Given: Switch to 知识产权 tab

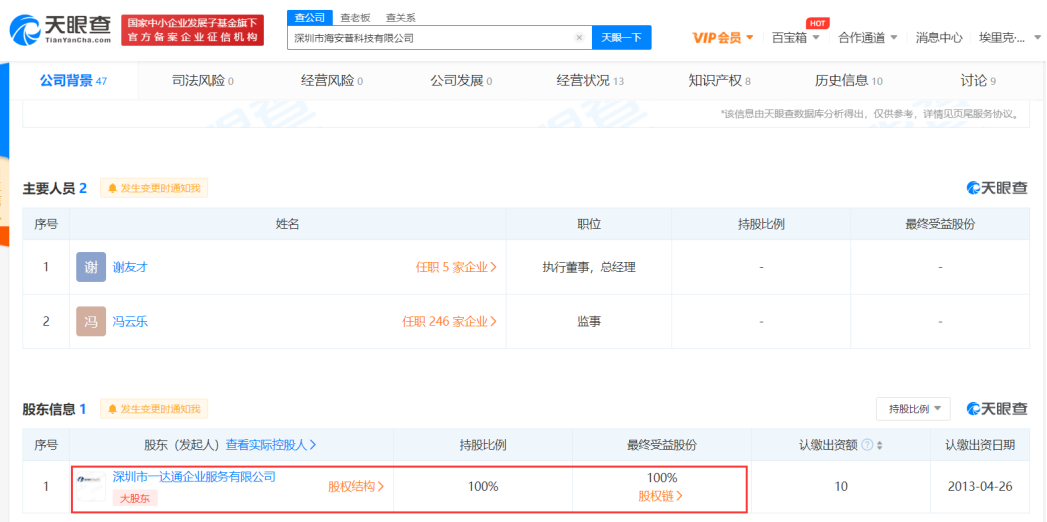Looking at the screenshot, I should pos(719,81).
